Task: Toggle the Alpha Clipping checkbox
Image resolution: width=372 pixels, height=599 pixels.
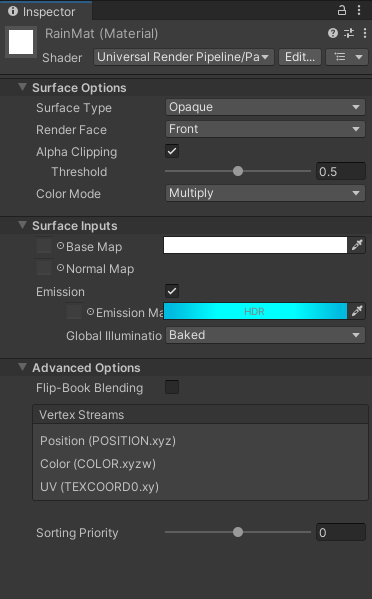Action: point(172,151)
